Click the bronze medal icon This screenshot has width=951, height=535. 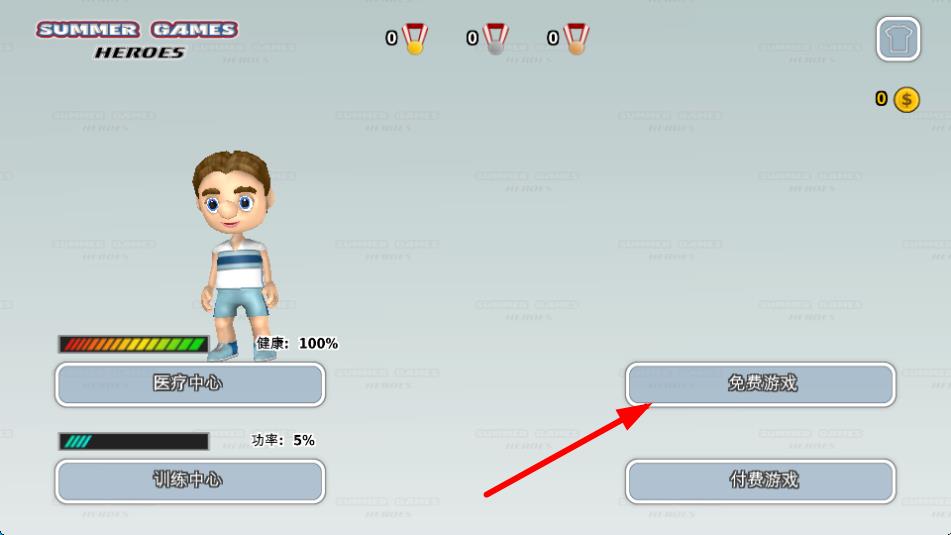tap(576, 39)
